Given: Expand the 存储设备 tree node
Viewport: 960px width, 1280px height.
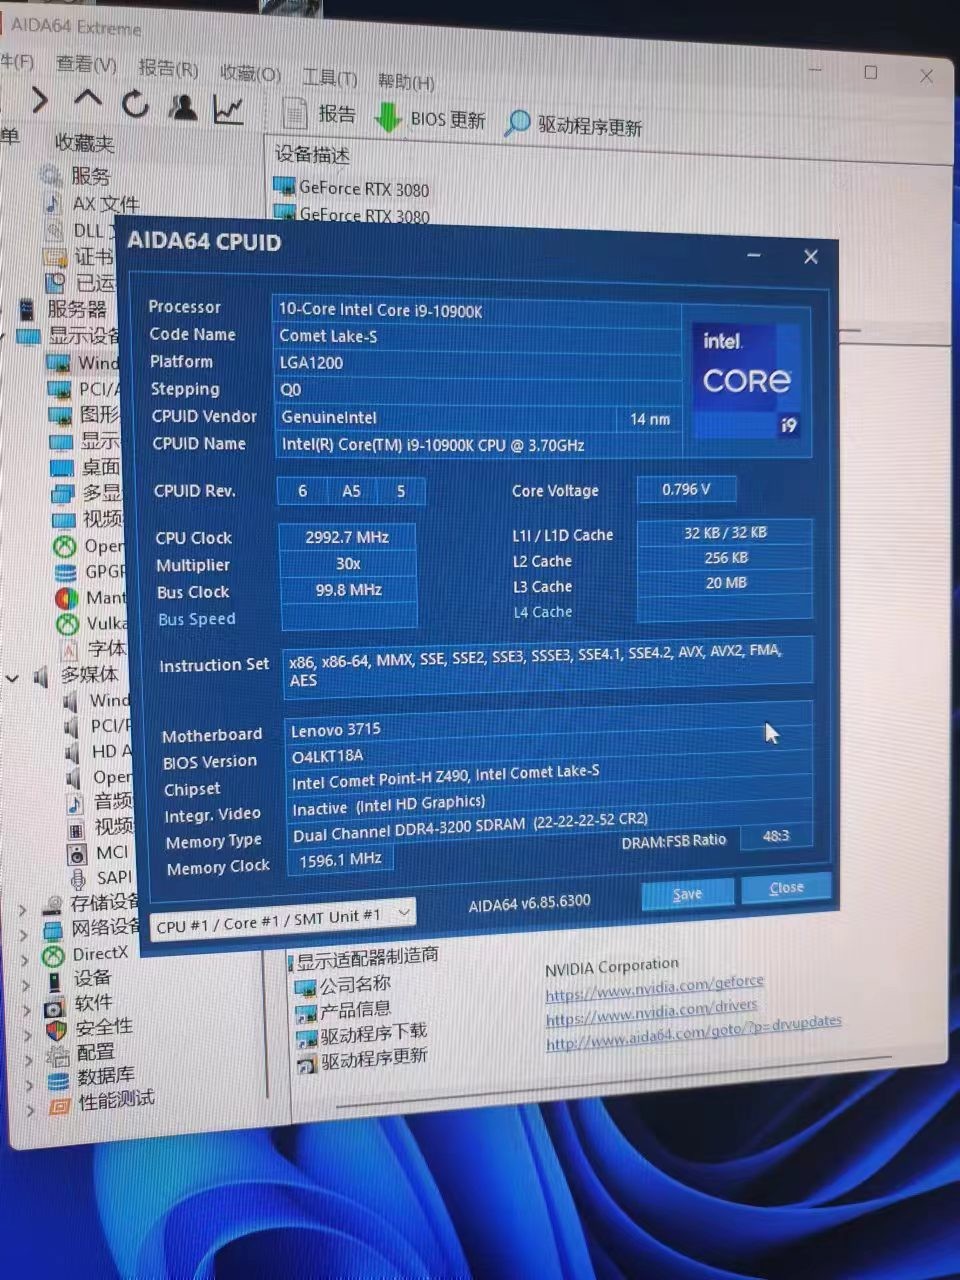Looking at the screenshot, I should point(22,909).
